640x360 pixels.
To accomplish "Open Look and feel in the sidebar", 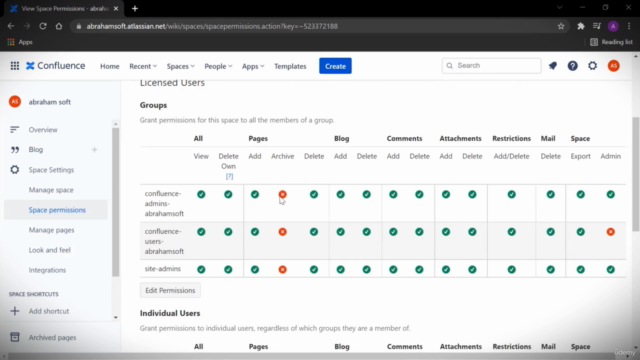I will (49, 250).
